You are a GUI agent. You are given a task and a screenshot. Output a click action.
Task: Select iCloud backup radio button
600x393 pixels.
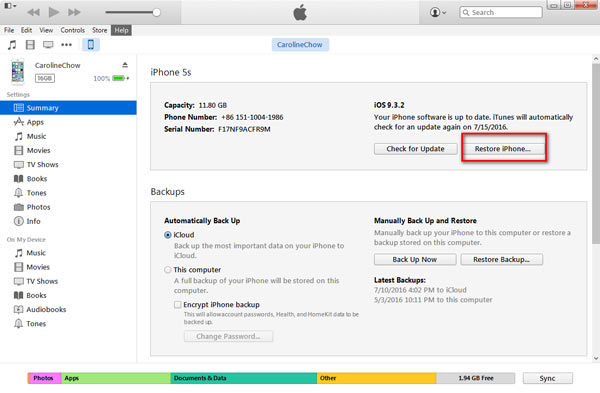point(168,235)
